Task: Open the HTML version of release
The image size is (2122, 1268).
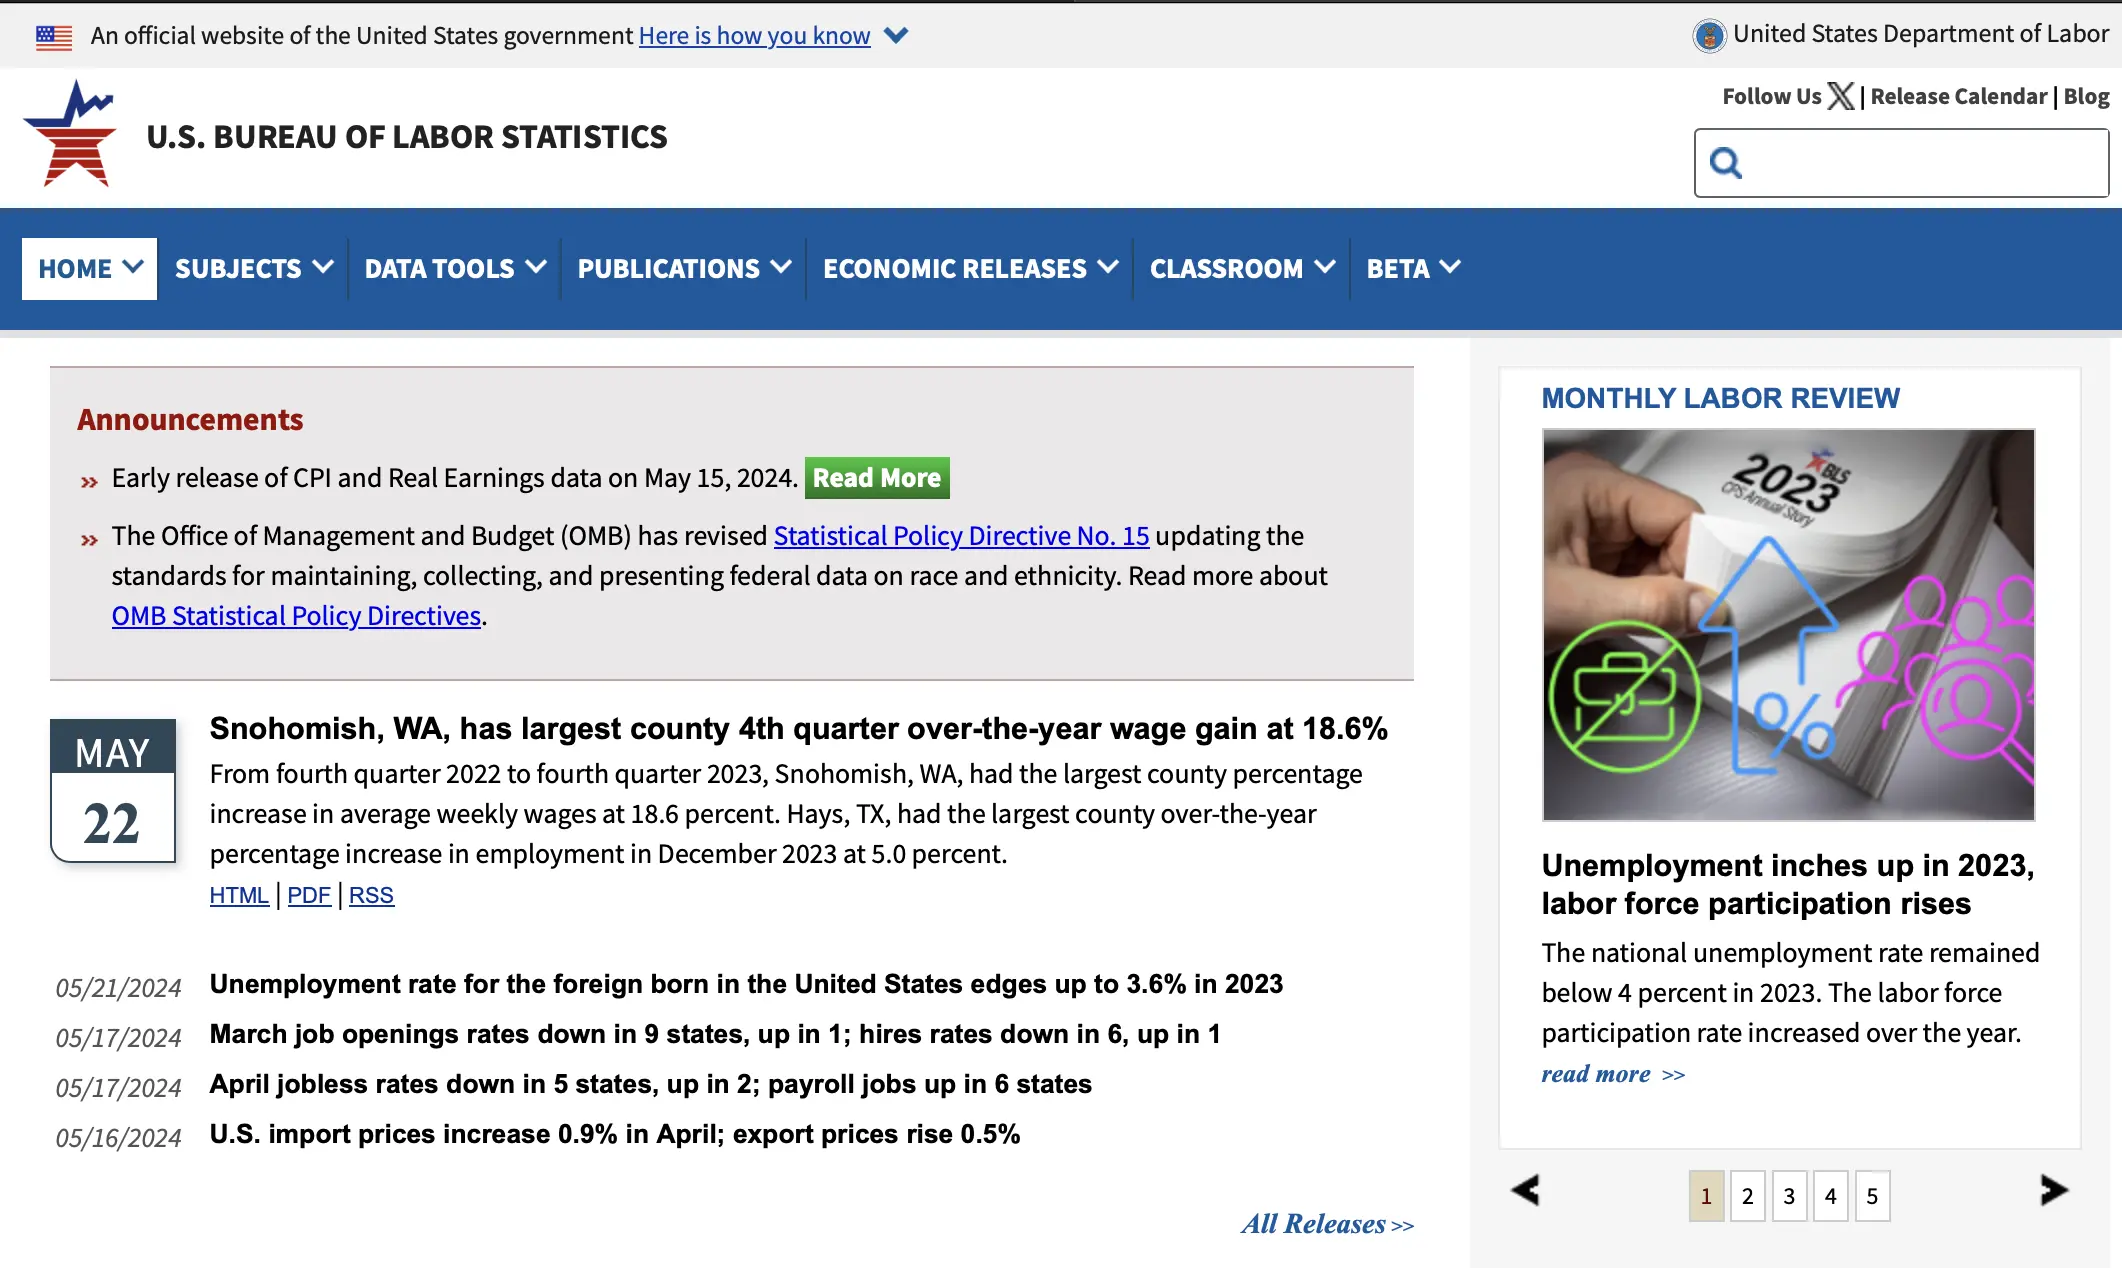Action: point(239,895)
